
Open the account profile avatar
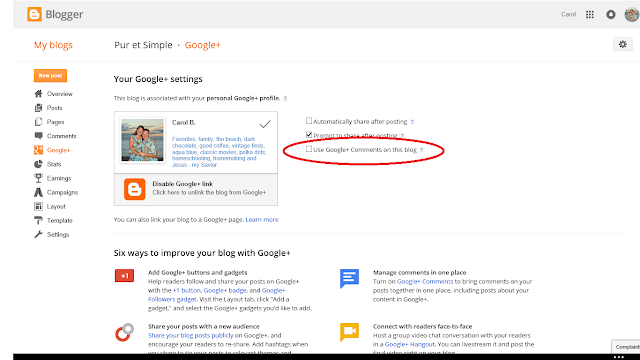[x=632, y=15]
